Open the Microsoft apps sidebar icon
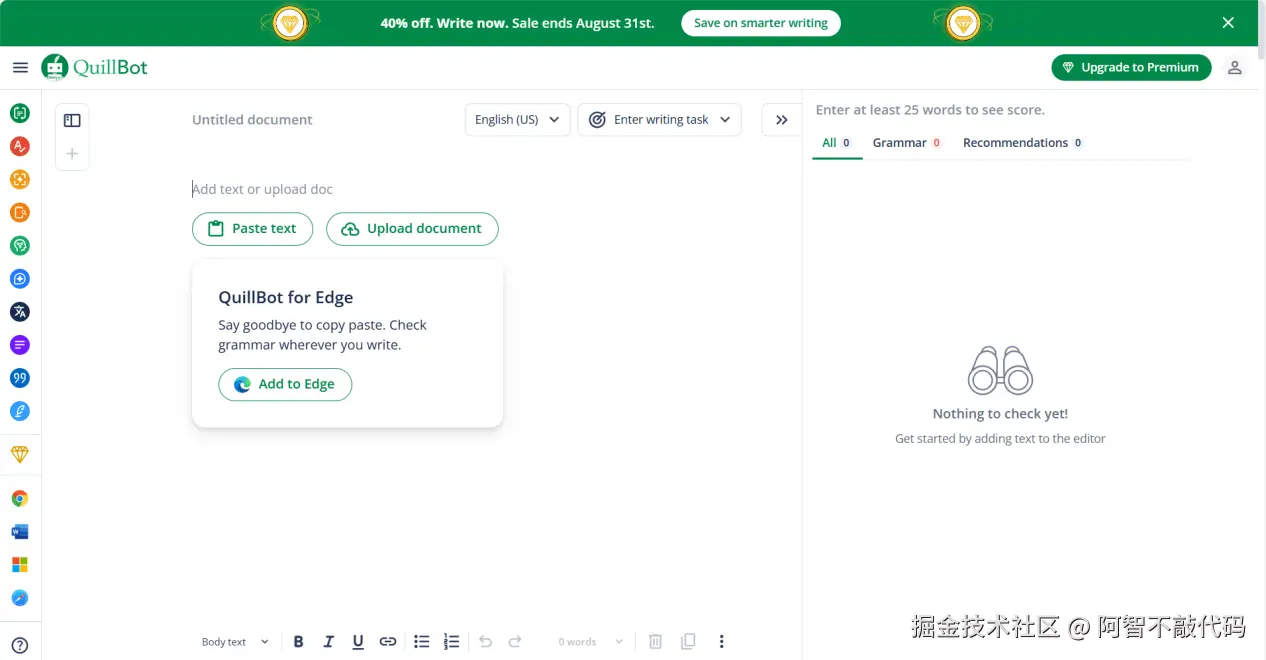This screenshot has height=660, width=1266. pyautogui.click(x=20, y=565)
